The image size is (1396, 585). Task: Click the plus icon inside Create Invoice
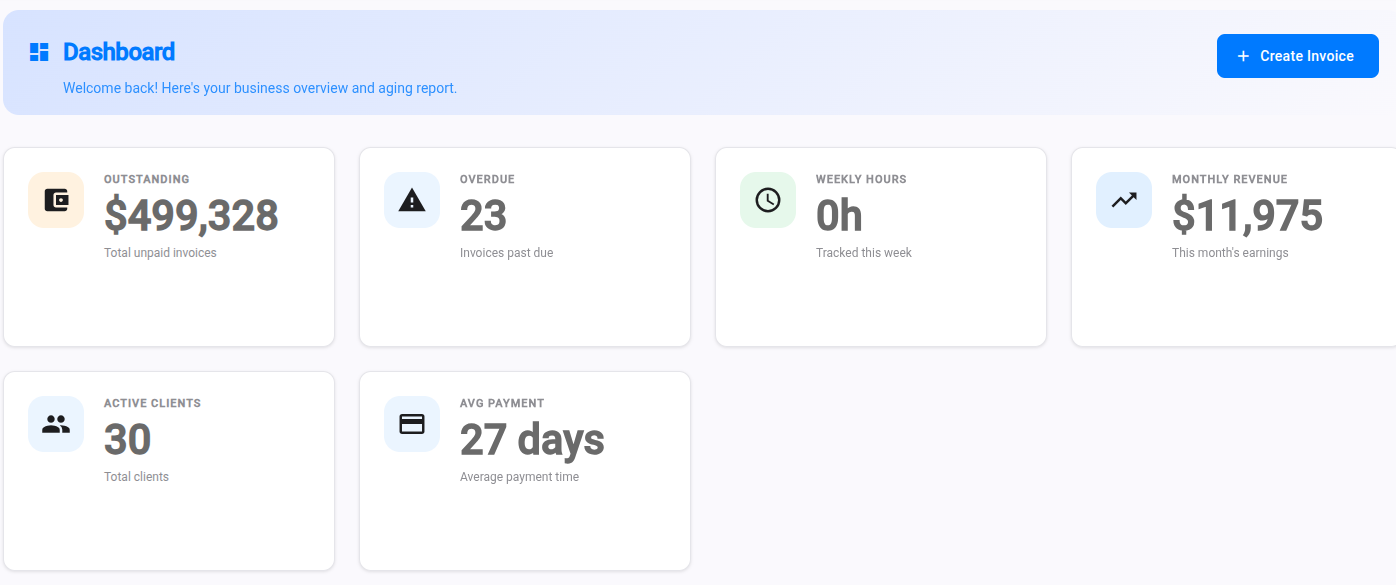tap(1243, 56)
